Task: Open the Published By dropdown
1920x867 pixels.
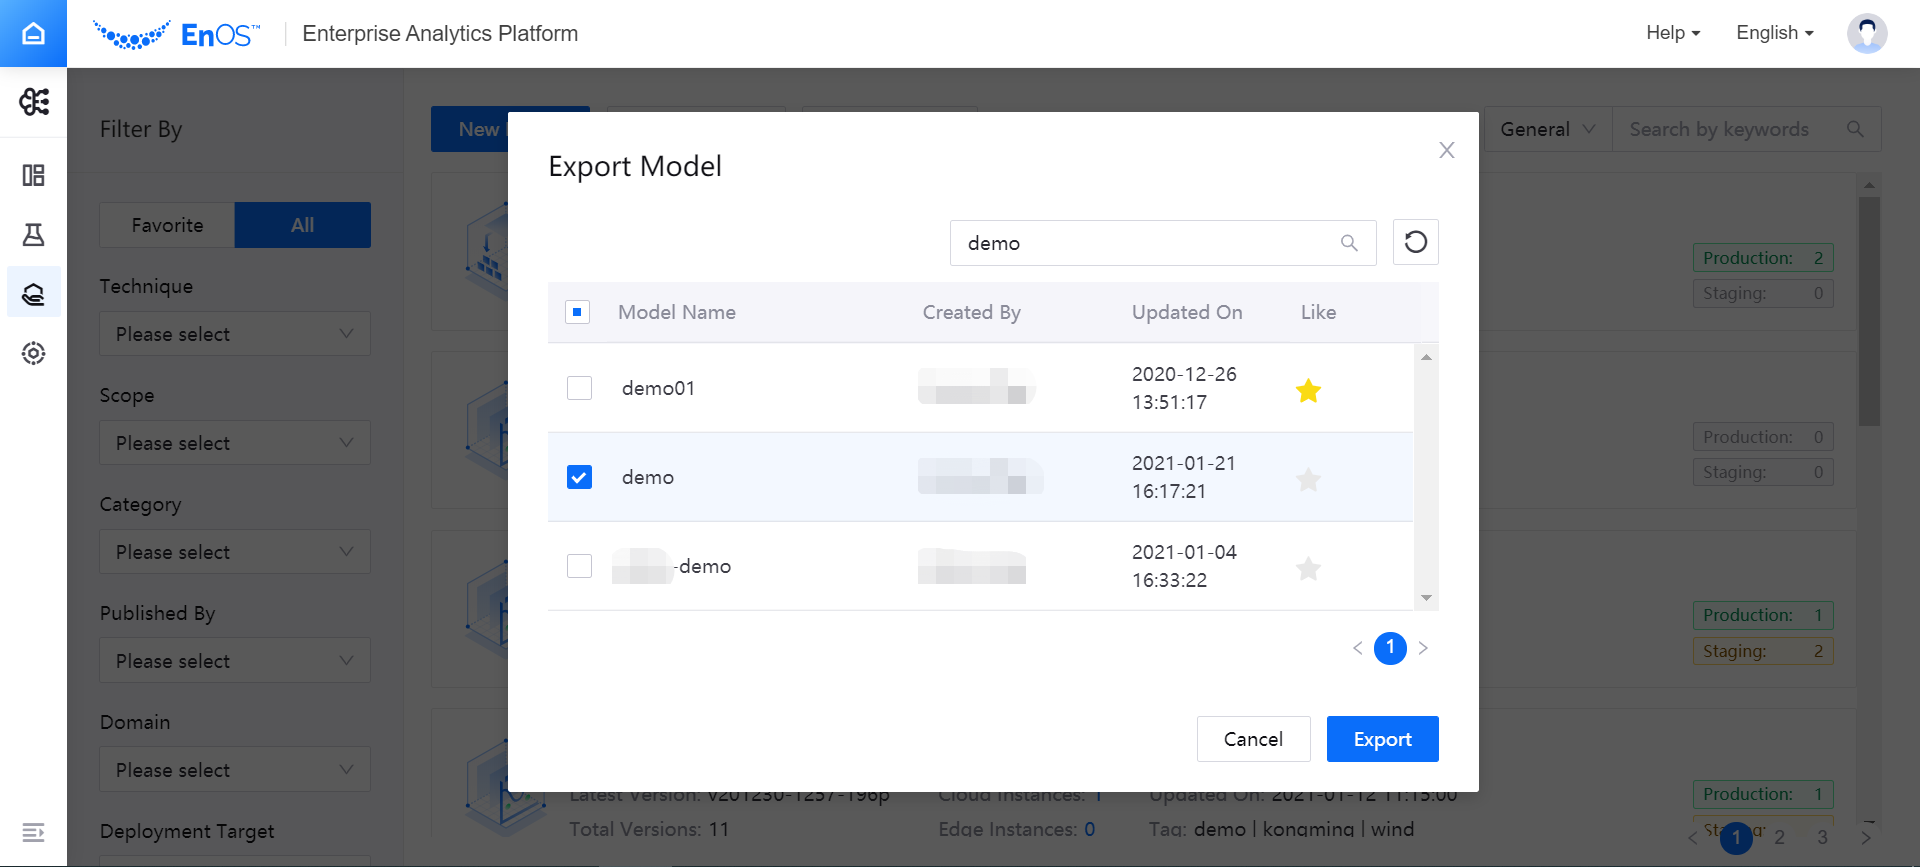Action: click(235, 661)
